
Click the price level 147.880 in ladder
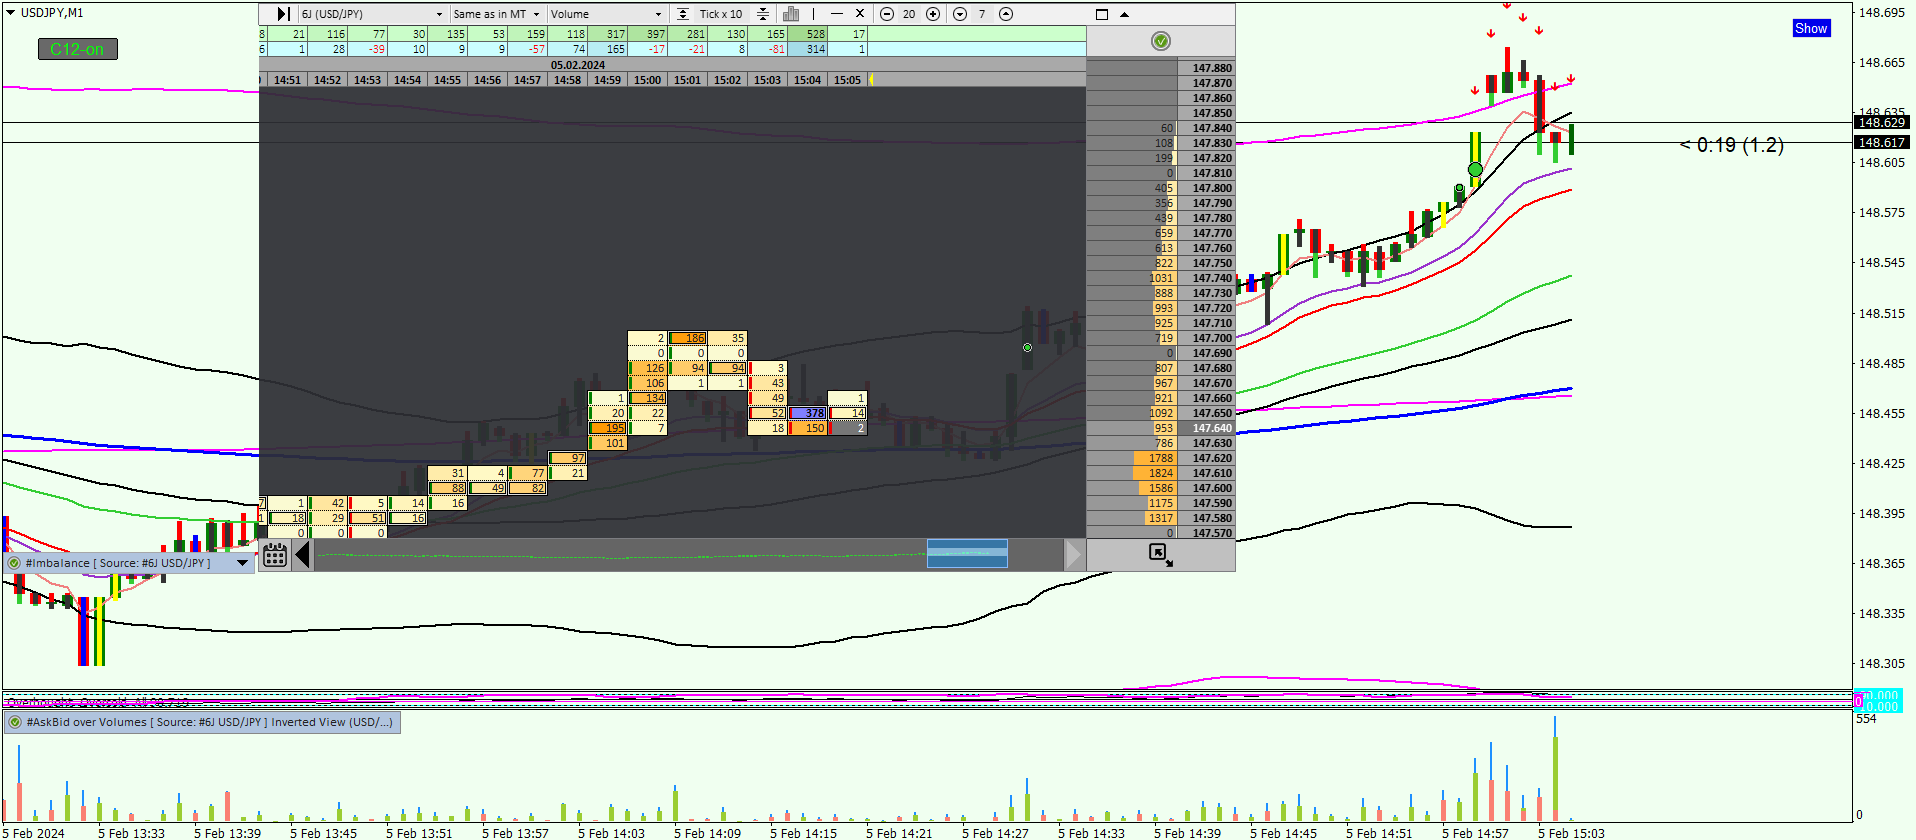pyautogui.click(x=1206, y=68)
